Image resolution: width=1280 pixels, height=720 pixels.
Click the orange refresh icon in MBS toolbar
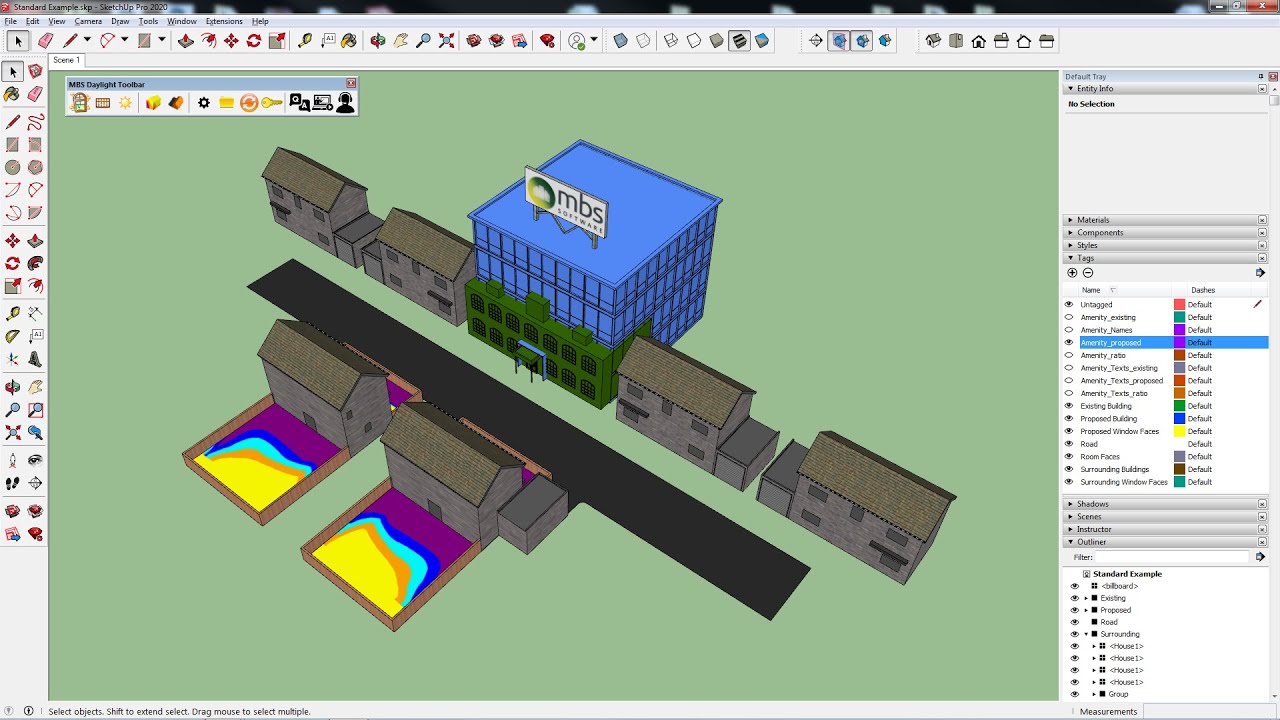click(249, 103)
